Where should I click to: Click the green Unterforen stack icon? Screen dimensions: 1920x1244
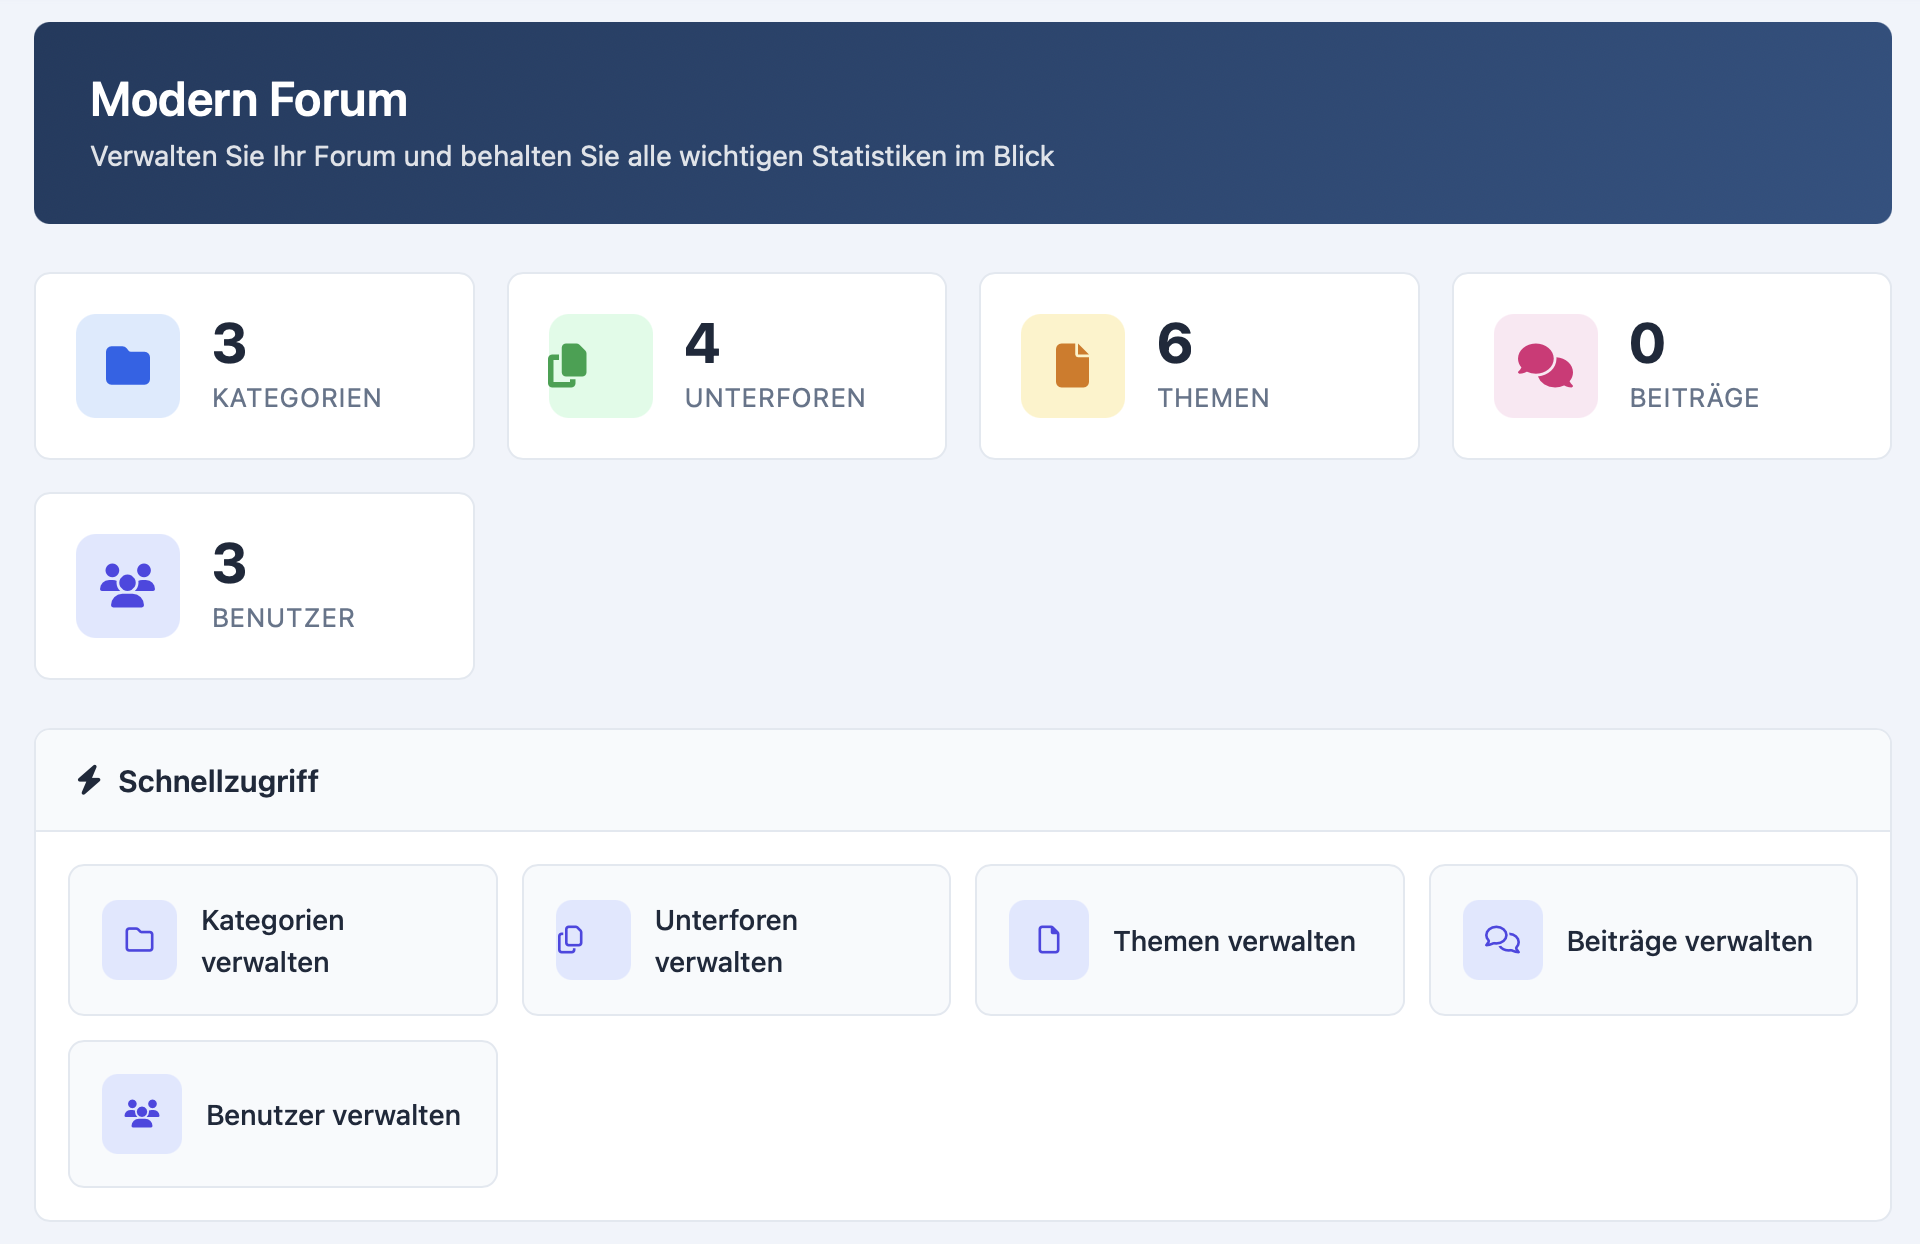click(x=599, y=366)
